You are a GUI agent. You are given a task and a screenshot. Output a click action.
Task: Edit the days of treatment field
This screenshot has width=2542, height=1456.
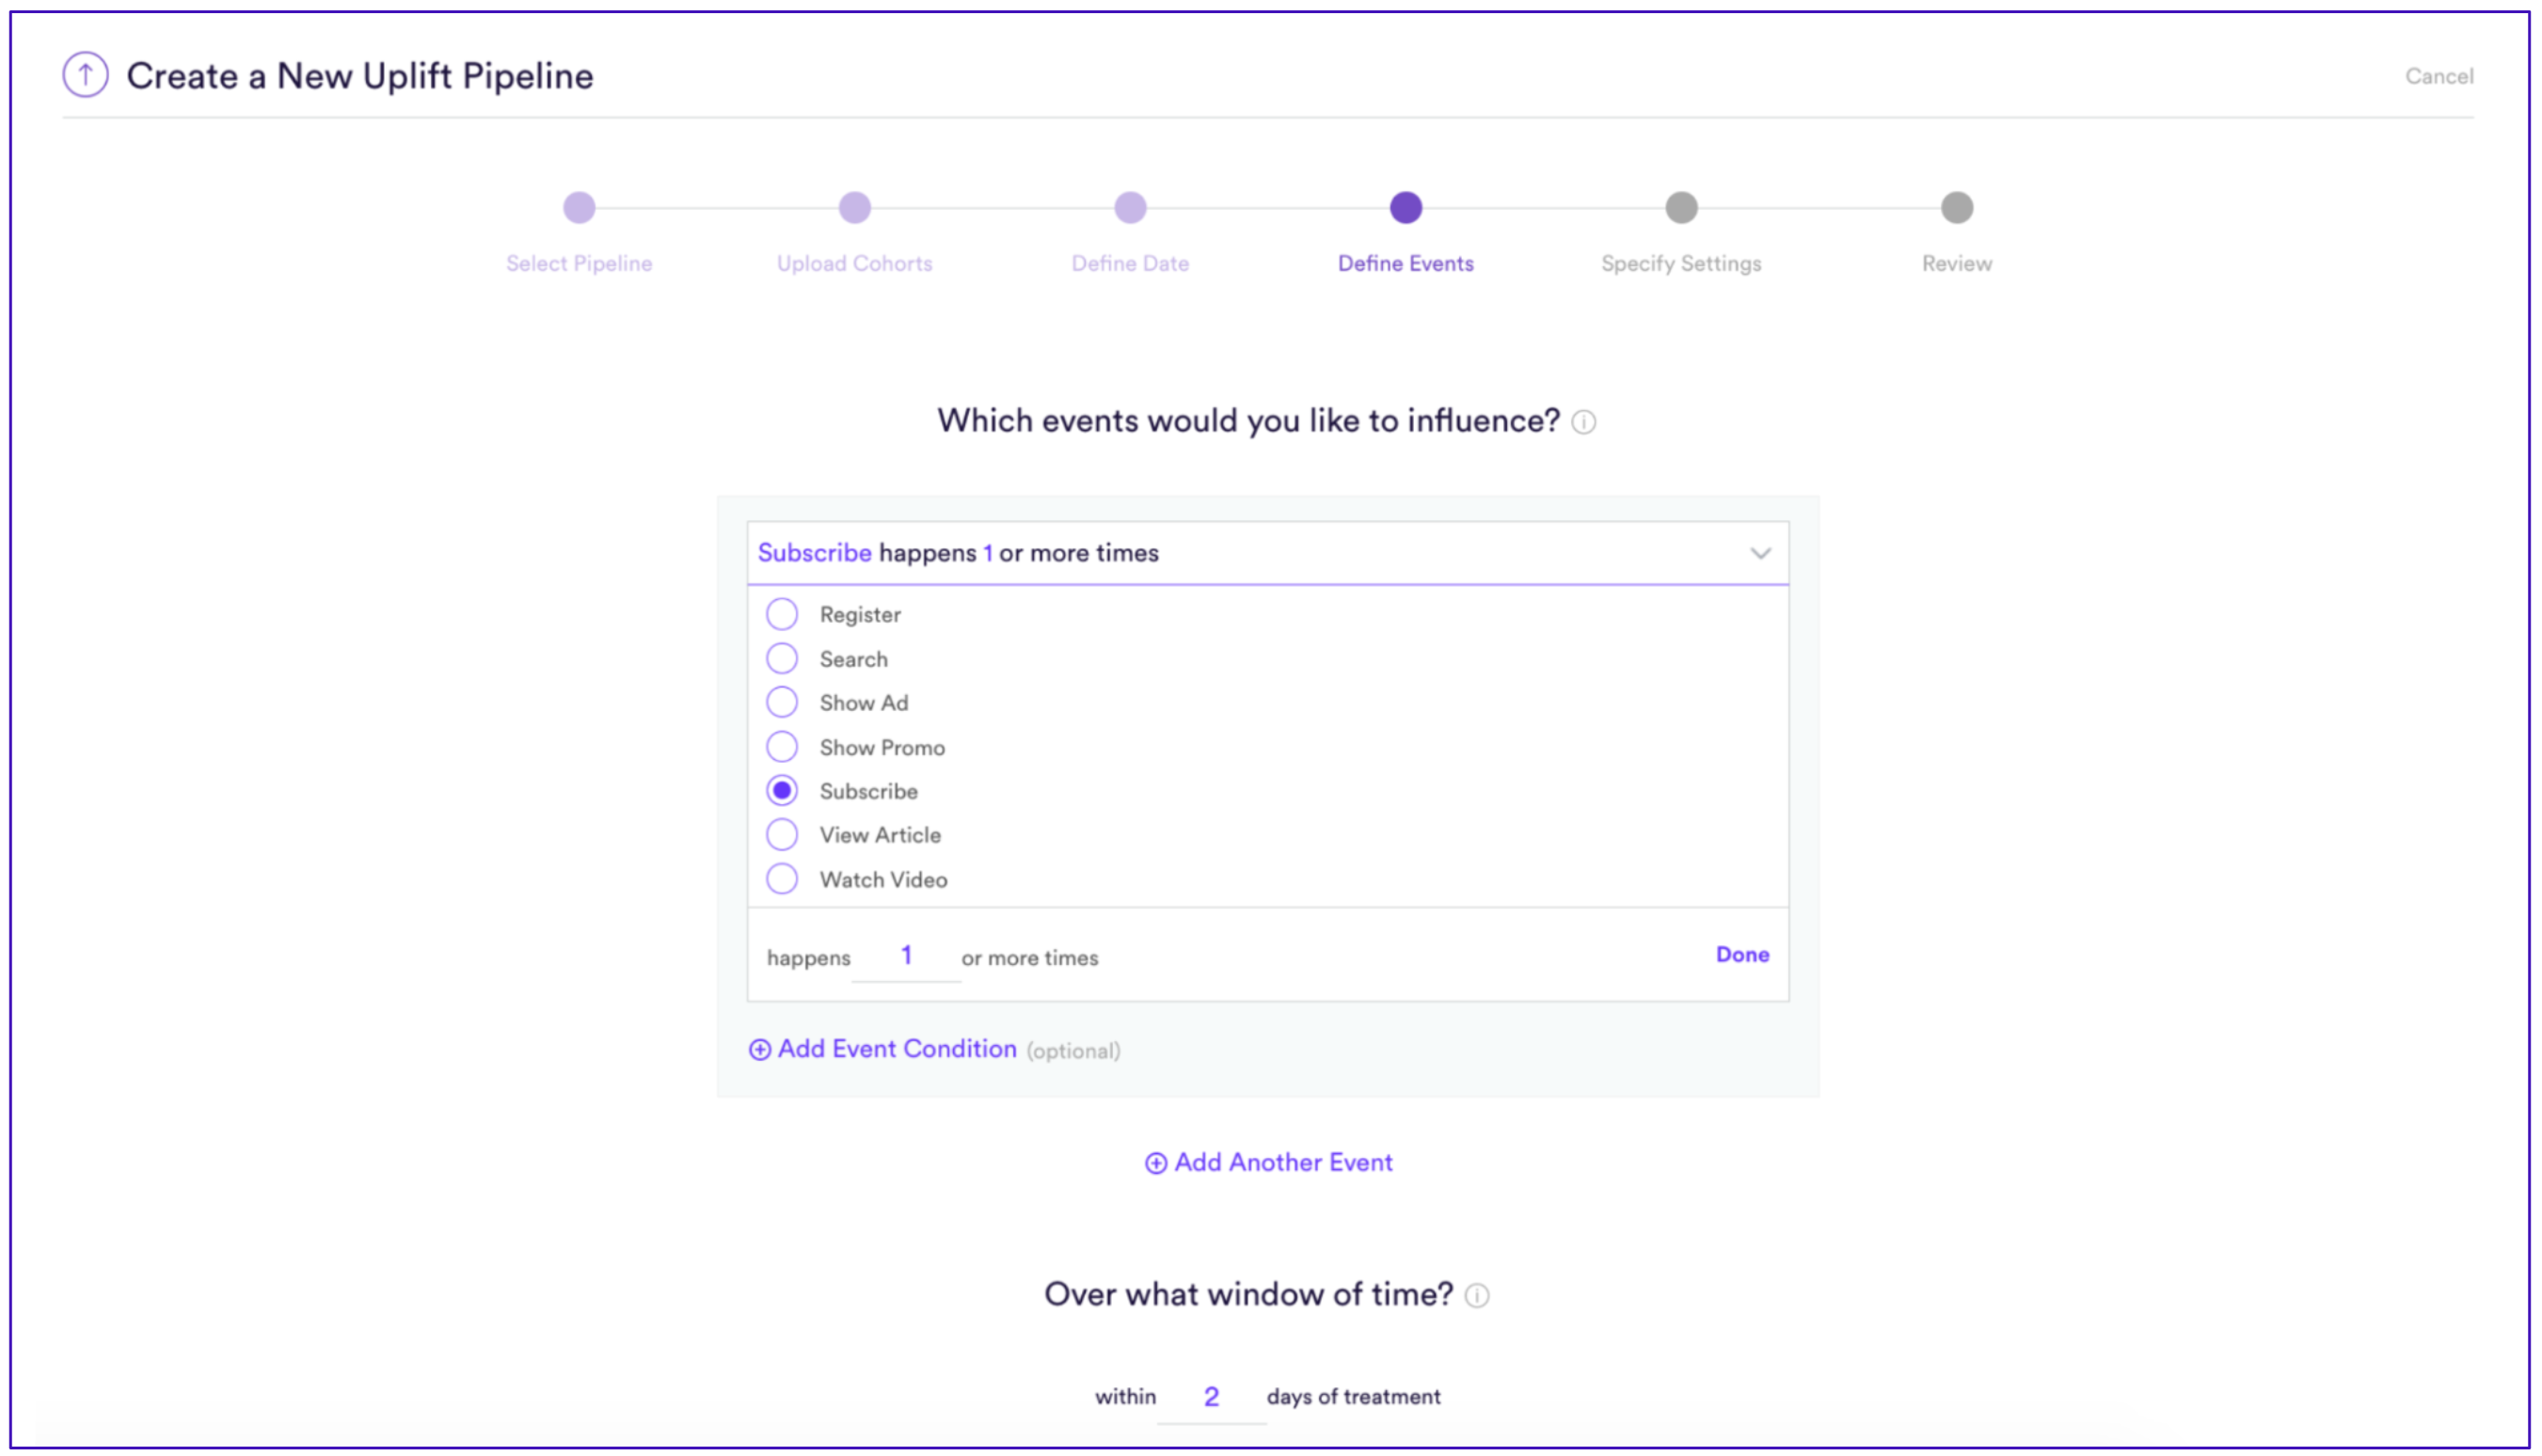(x=1211, y=1397)
